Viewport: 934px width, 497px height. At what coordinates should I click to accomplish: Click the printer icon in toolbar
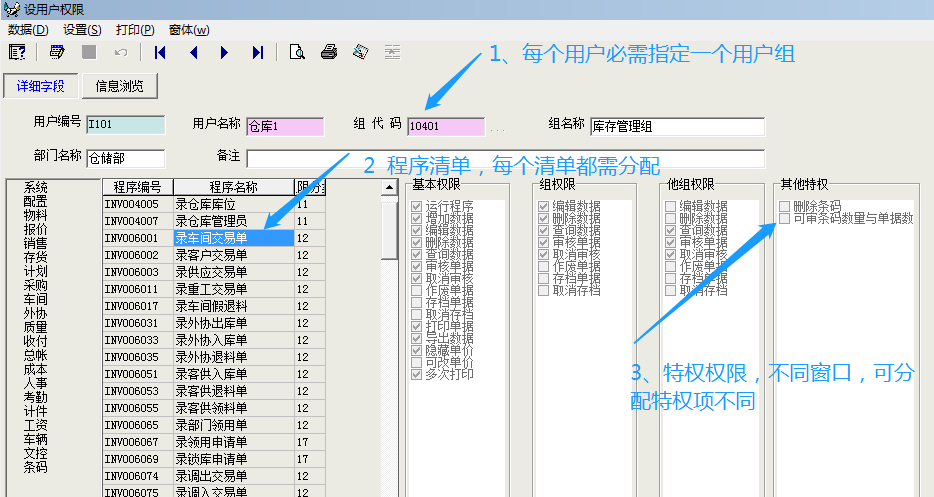pyautogui.click(x=328, y=52)
